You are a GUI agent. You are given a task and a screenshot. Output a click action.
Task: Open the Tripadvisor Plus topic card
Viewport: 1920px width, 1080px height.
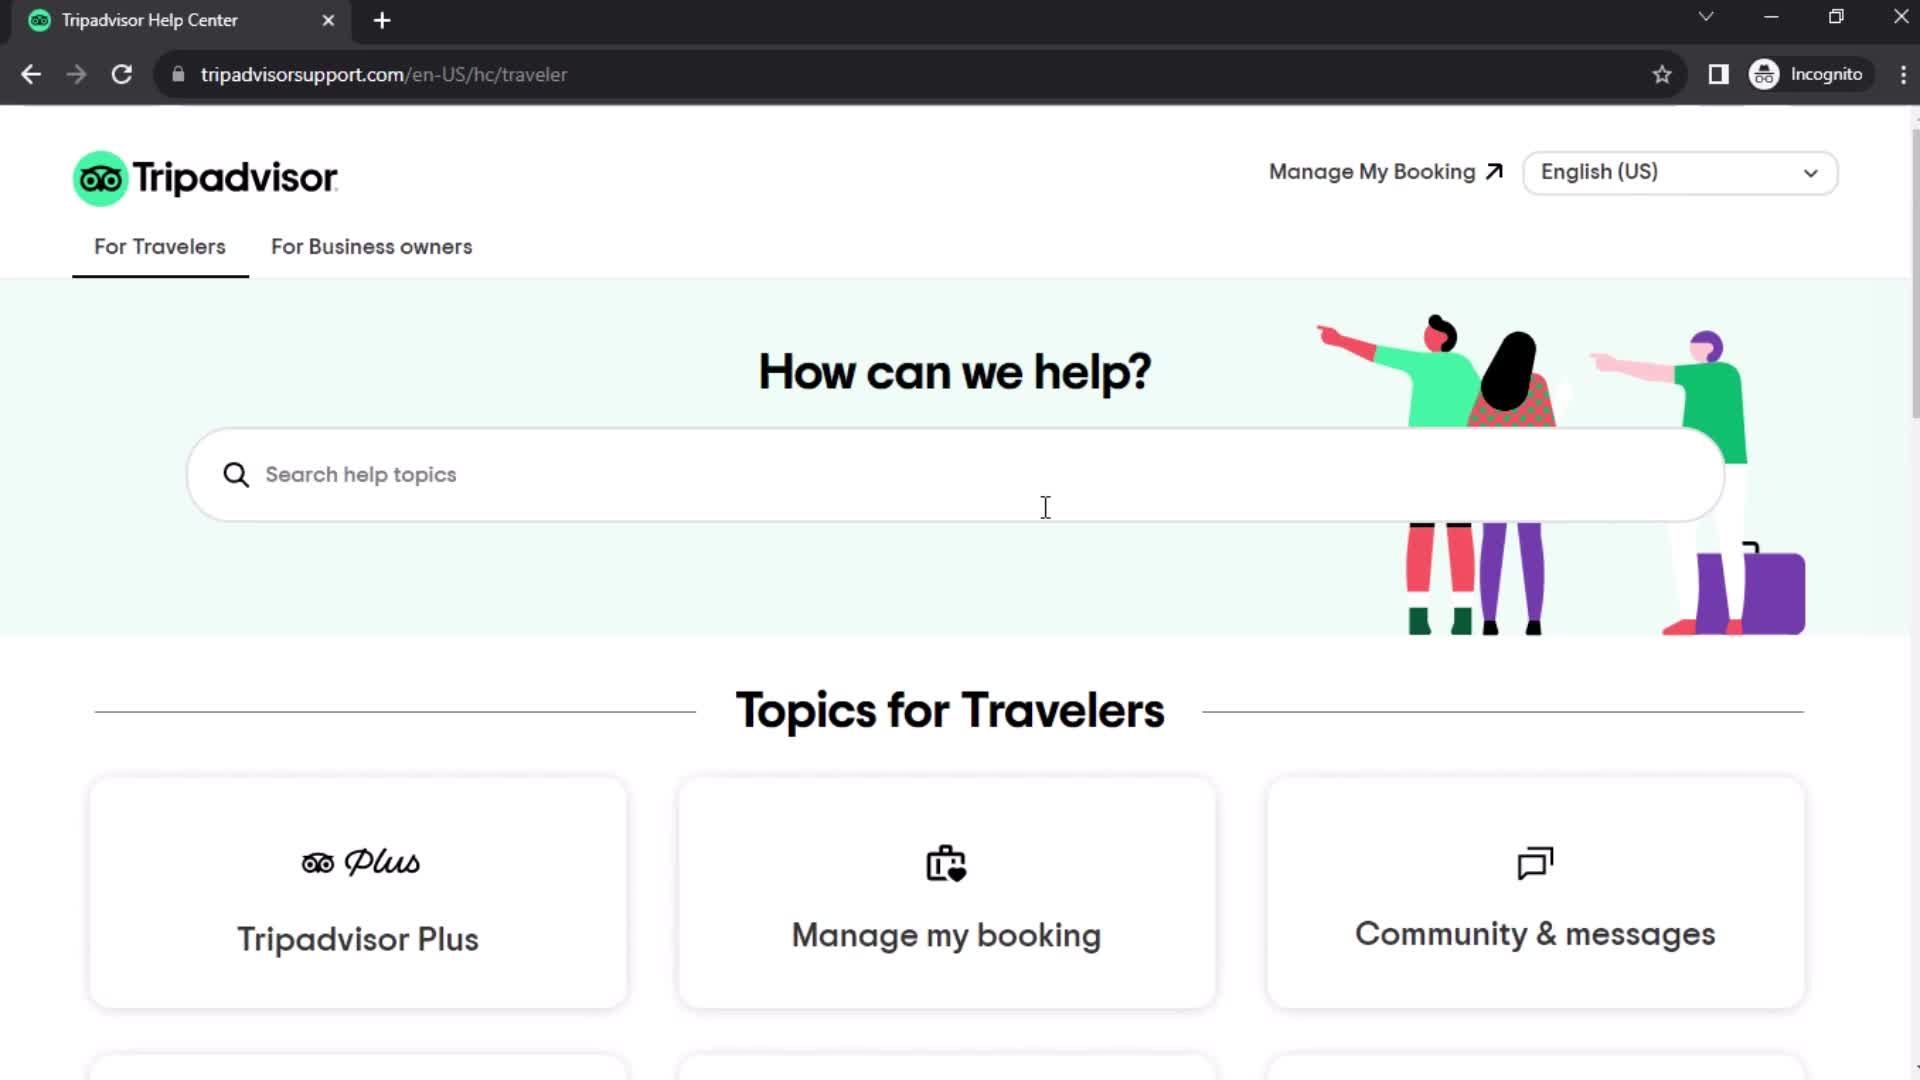[x=358, y=893]
